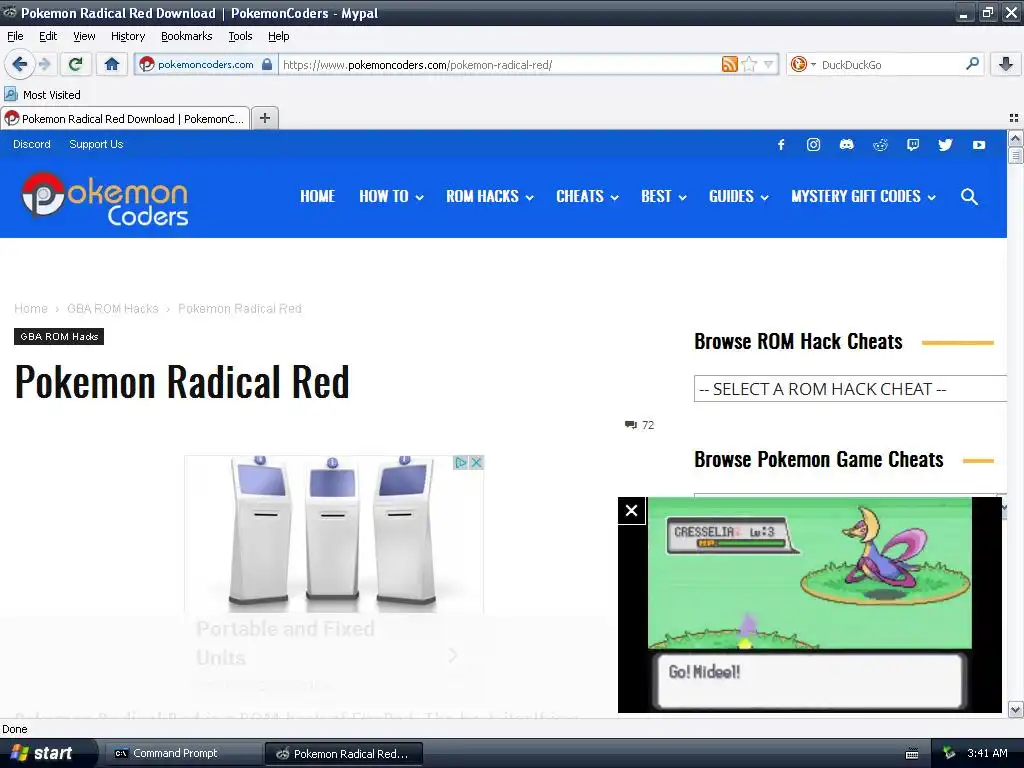Expand the ROM HACKS nav dropdown
The height and width of the screenshot is (768, 1024).
click(x=490, y=197)
